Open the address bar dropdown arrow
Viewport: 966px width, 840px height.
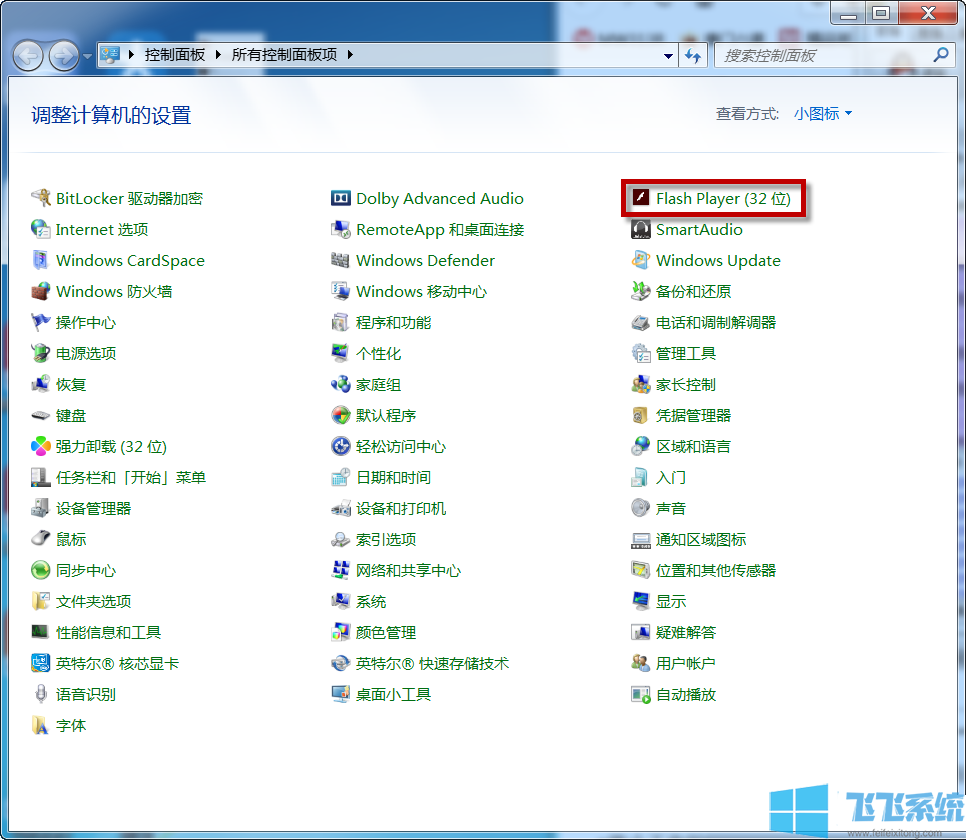click(x=668, y=55)
